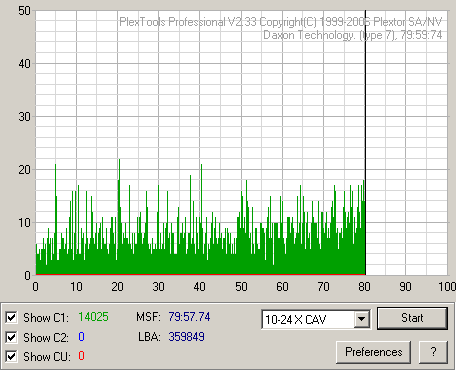Click the Daxon Technology disc info text
Screen dimensions: 456x371
pos(353,35)
